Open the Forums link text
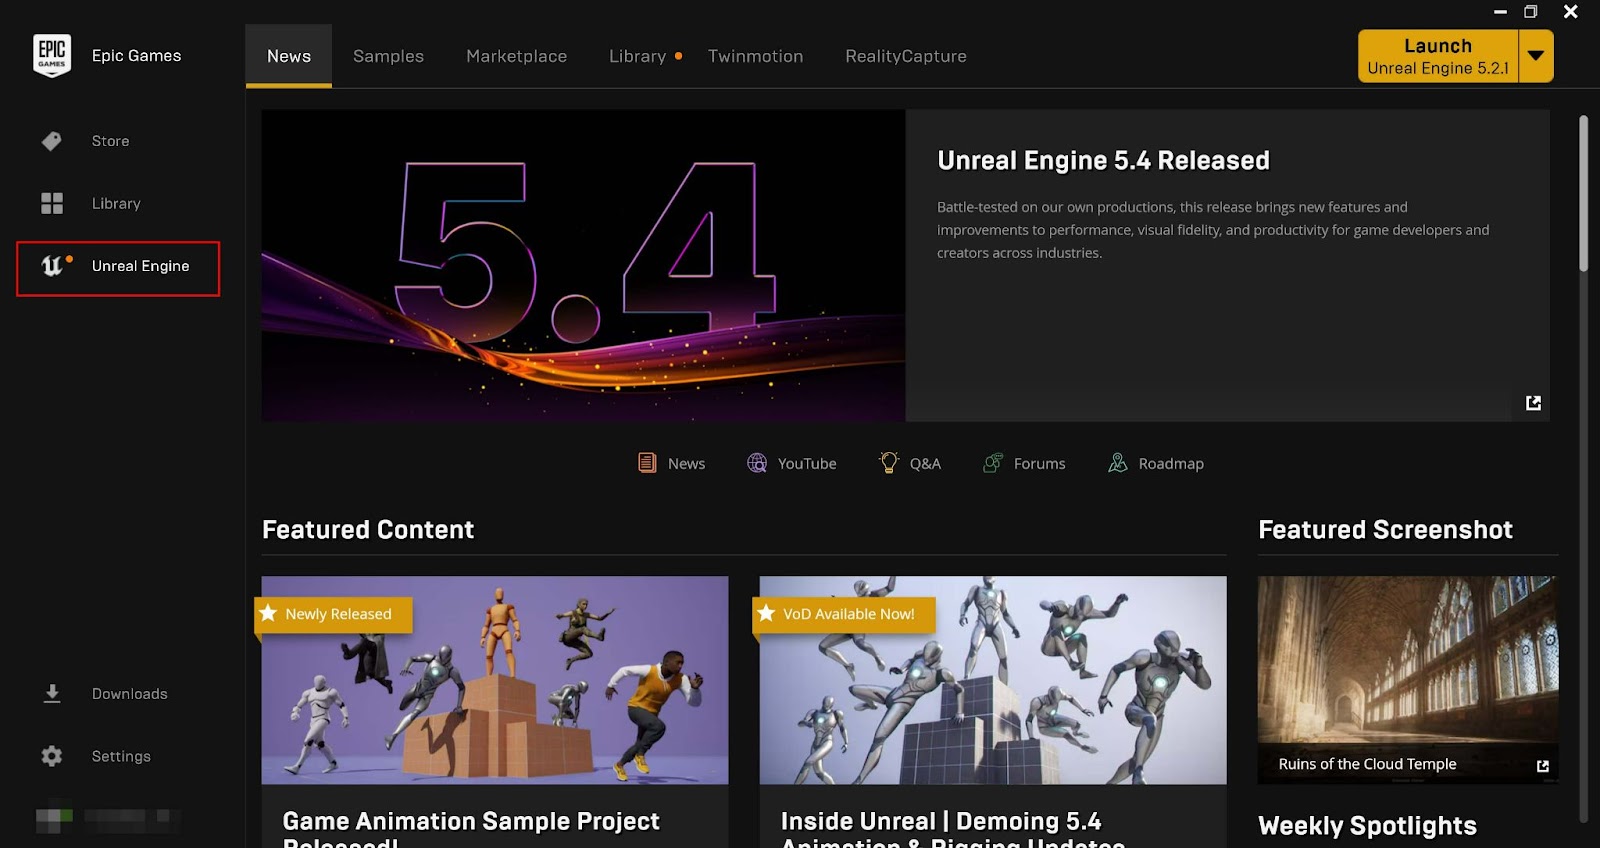This screenshot has width=1600, height=848. click(1039, 463)
